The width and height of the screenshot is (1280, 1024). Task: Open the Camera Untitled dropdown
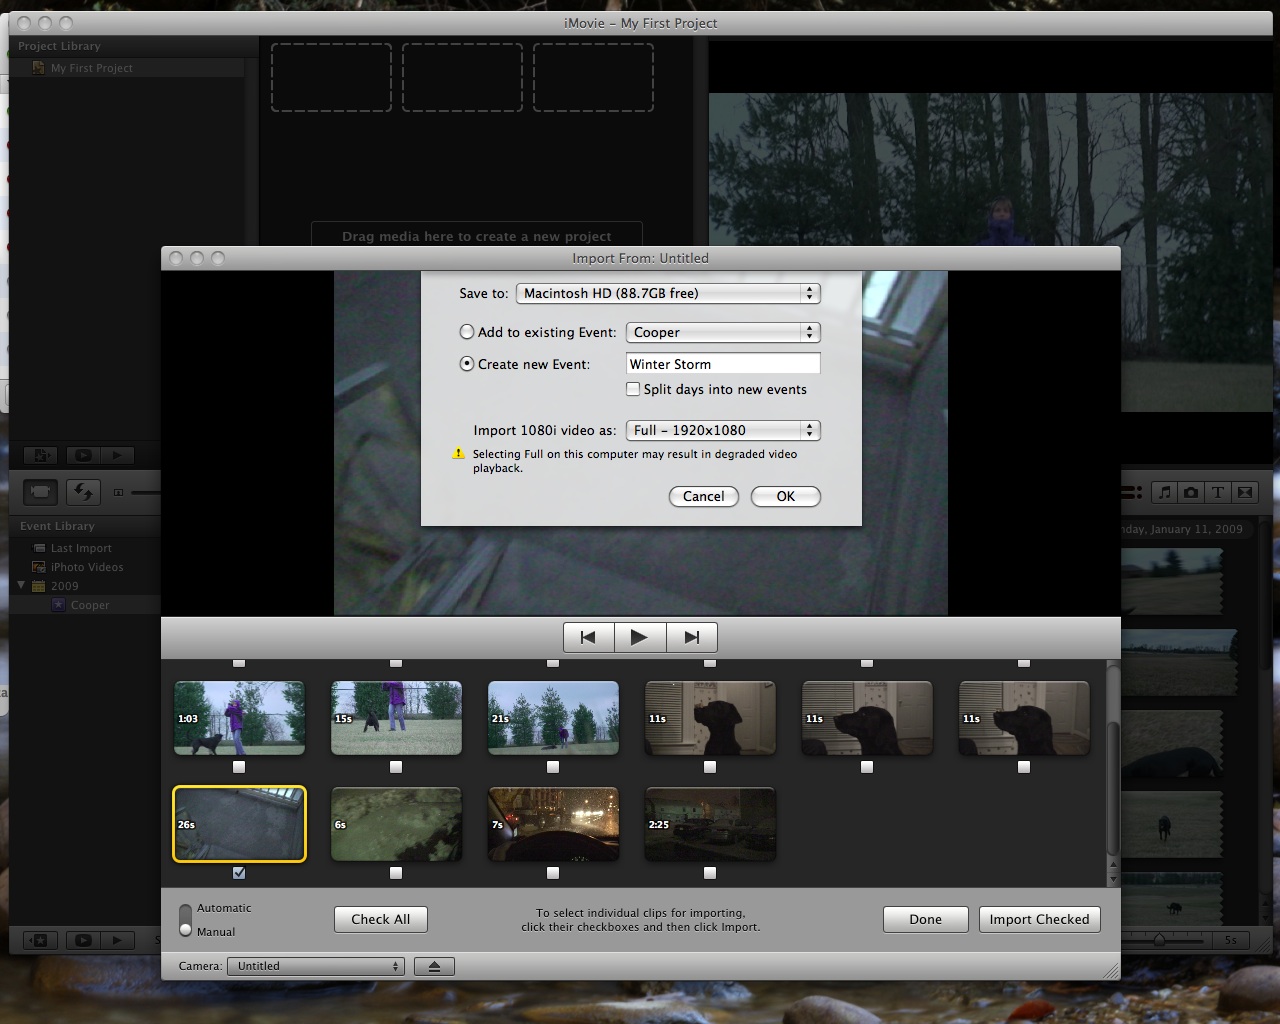pyautogui.click(x=315, y=966)
